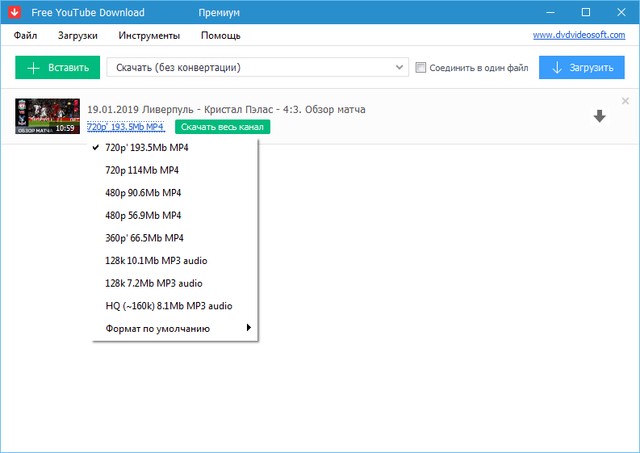Click the Free YouTube Download app icon
The image size is (640, 453).
point(12,12)
